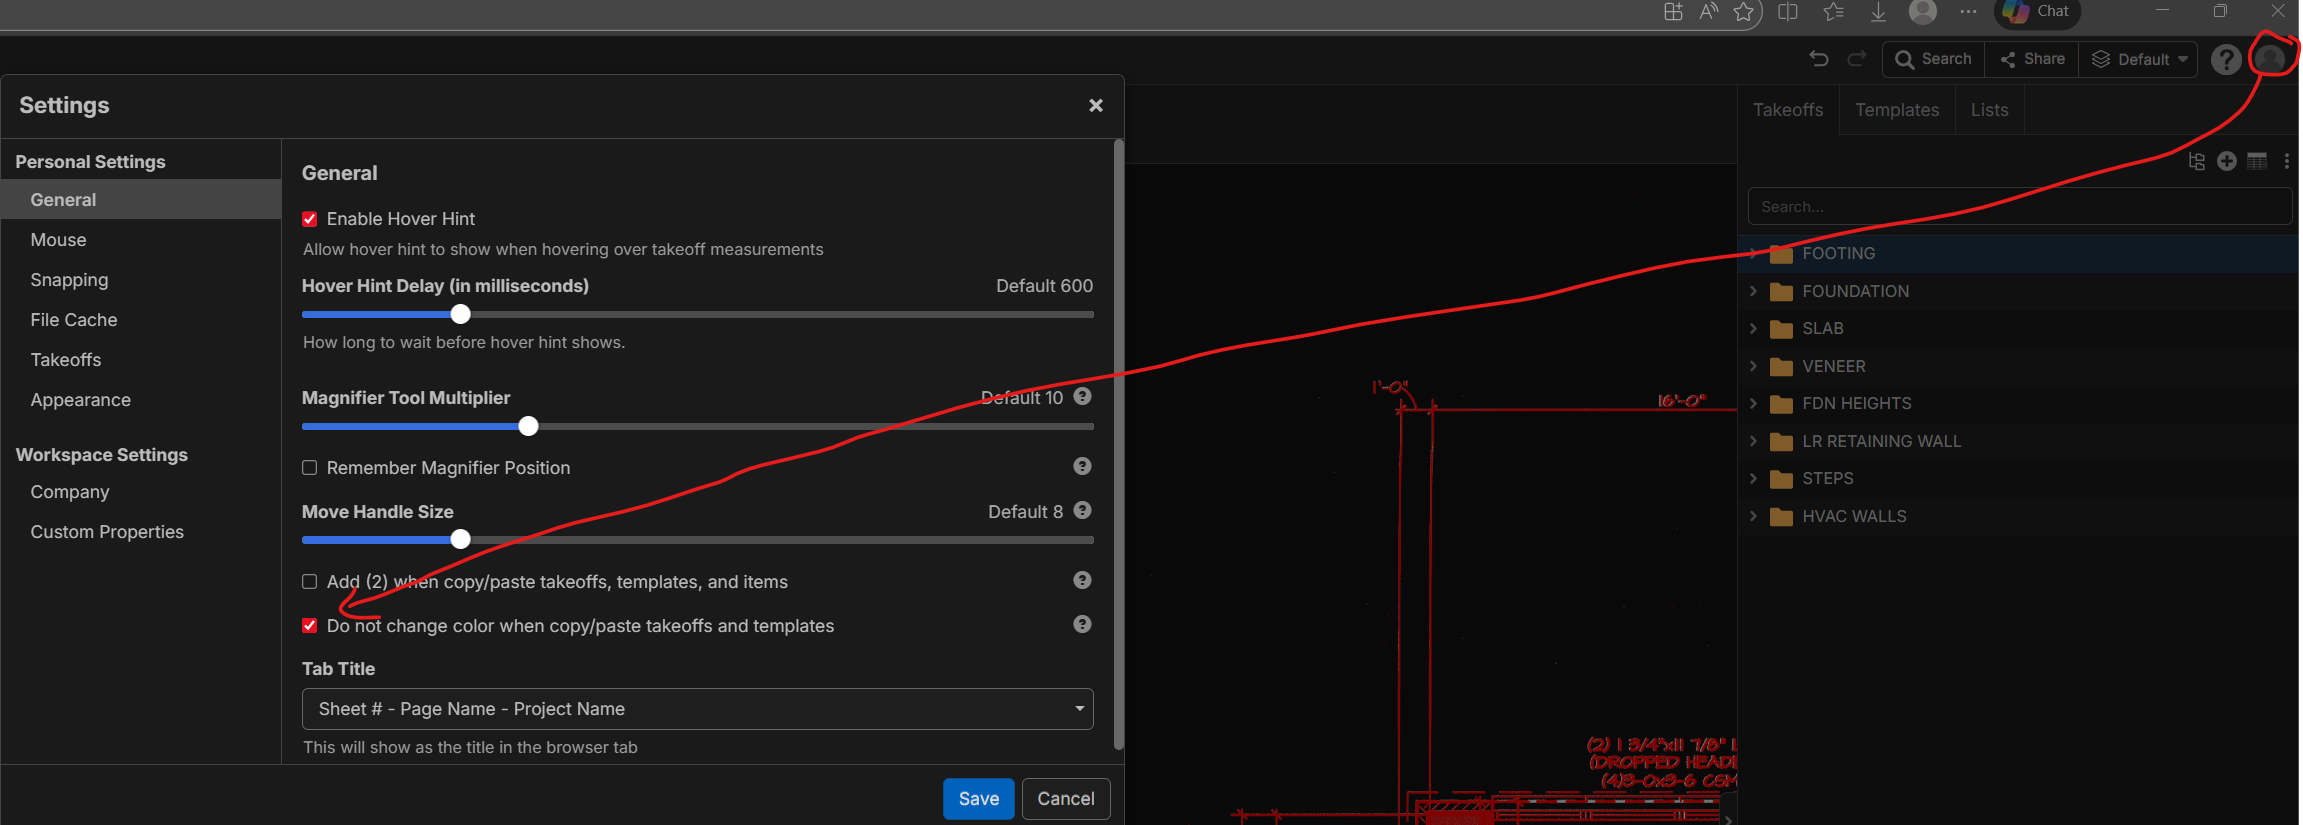2303x825 pixels.
Task: Check Remember Magnifier Position
Action: pyautogui.click(x=310, y=468)
